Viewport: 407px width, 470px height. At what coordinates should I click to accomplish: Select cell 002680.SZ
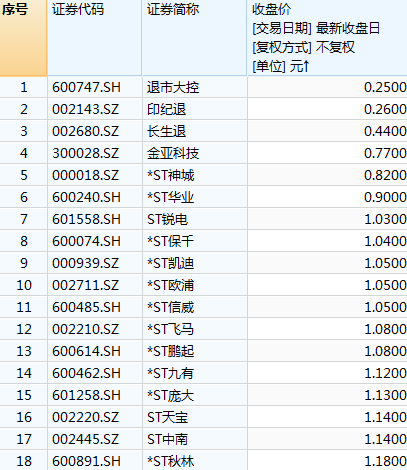pyautogui.click(x=85, y=131)
